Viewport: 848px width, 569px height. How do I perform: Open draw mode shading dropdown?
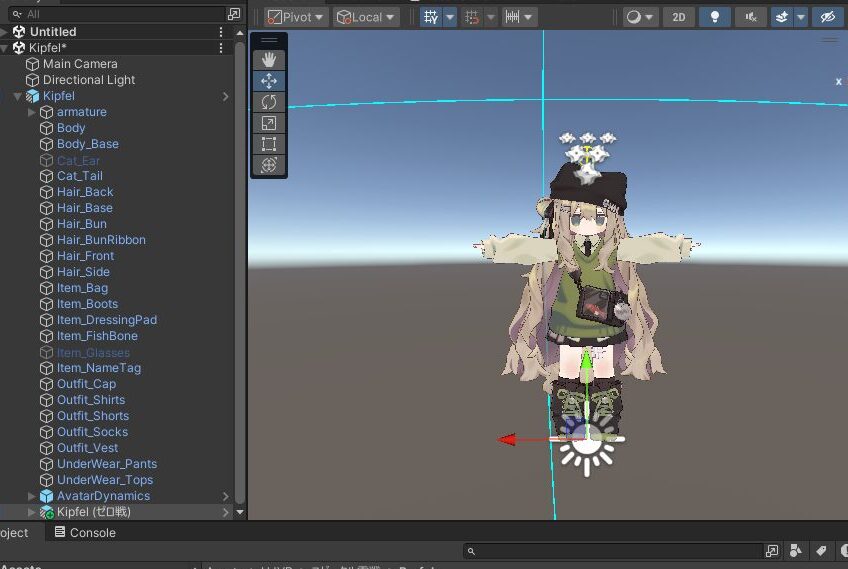[x=640, y=17]
